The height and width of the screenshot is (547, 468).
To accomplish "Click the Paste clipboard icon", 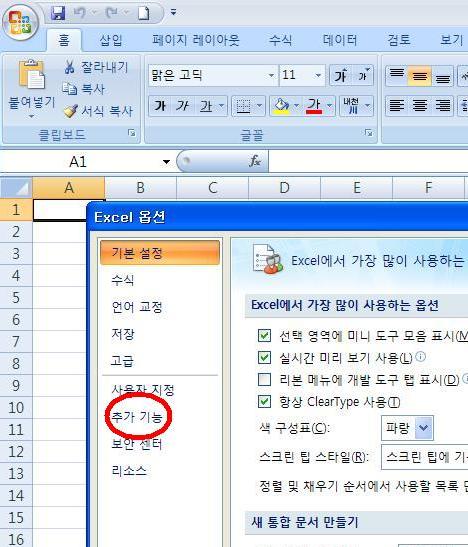I will point(32,74).
